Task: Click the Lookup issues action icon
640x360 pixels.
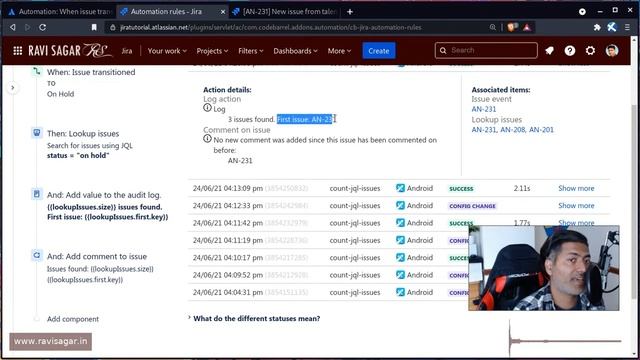Action: click(37, 133)
